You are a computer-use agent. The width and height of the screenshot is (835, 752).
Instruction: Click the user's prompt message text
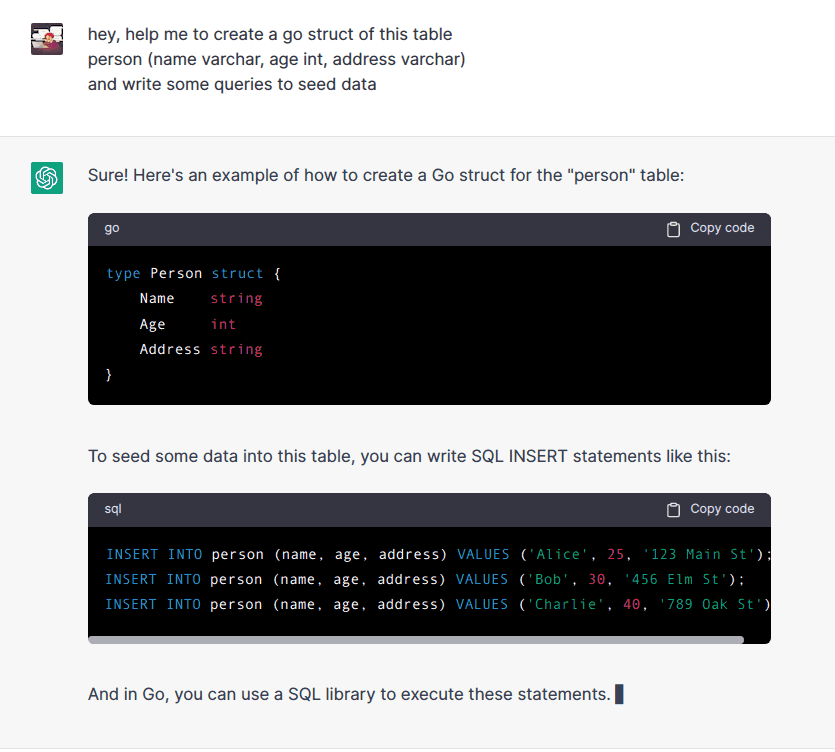pos(276,60)
